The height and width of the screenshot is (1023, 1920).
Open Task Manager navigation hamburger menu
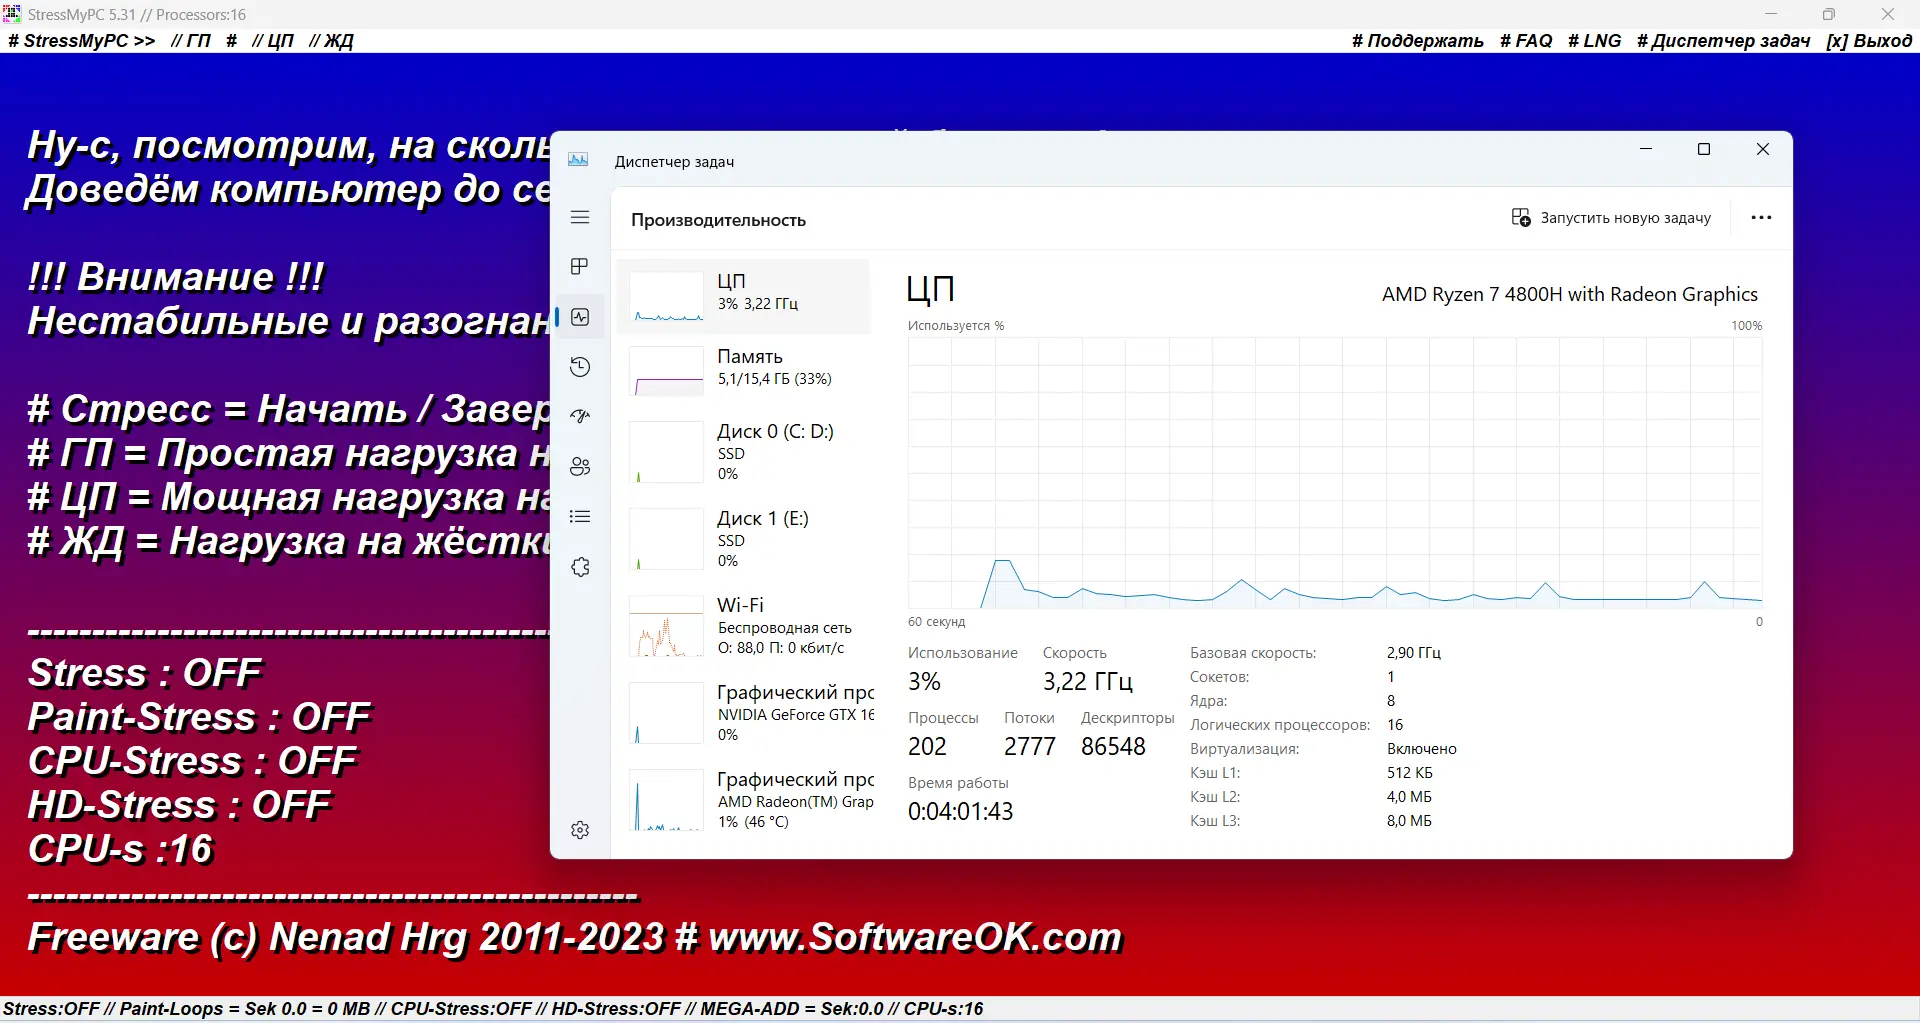pos(580,218)
